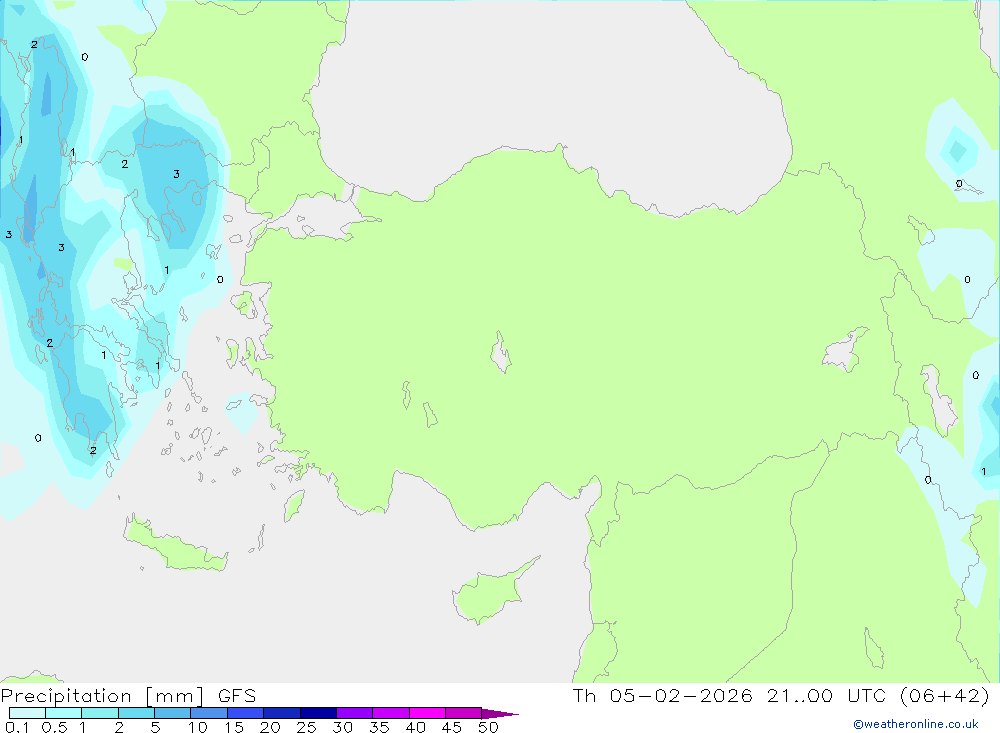Click the legend scale value '25'
The height and width of the screenshot is (733, 1000).
click(x=307, y=727)
